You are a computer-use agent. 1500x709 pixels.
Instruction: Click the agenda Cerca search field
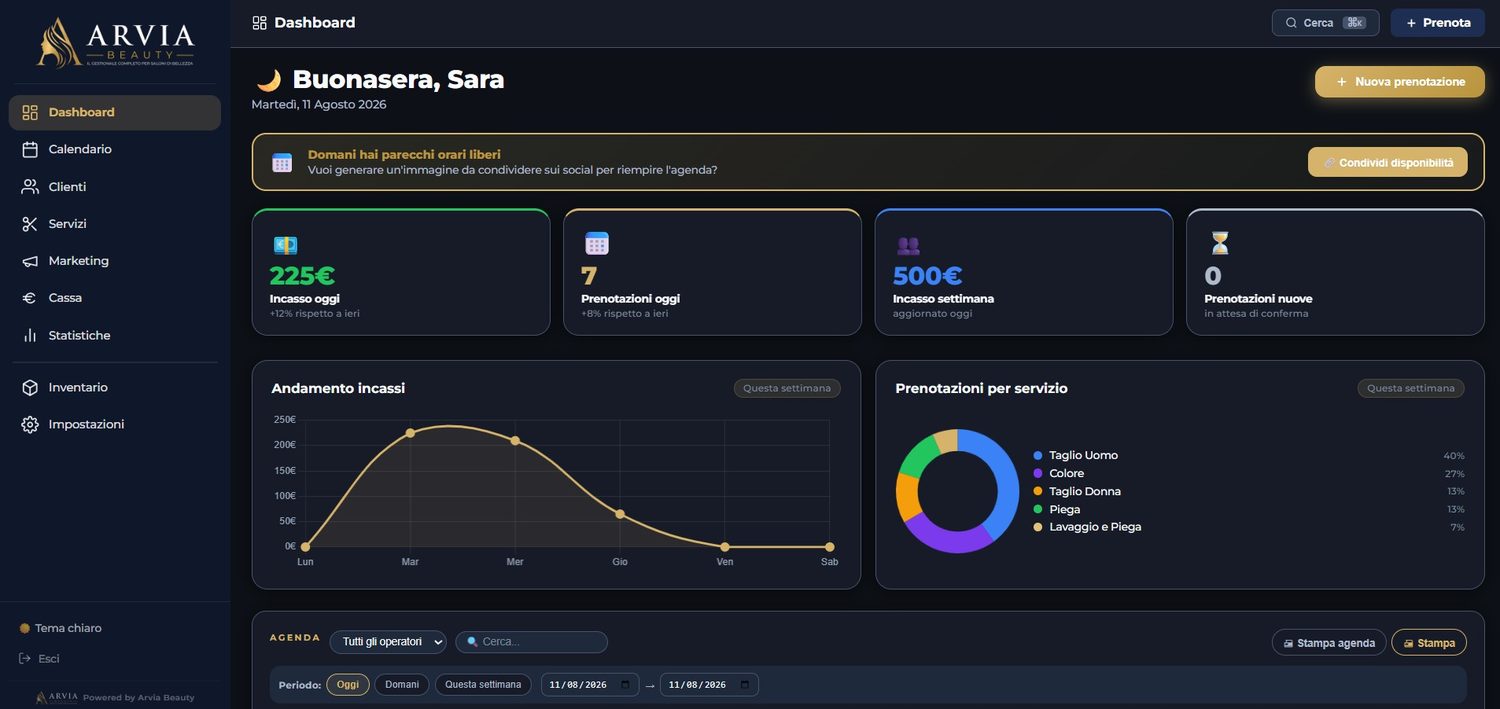pyautogui.click(x=531, y=642)
